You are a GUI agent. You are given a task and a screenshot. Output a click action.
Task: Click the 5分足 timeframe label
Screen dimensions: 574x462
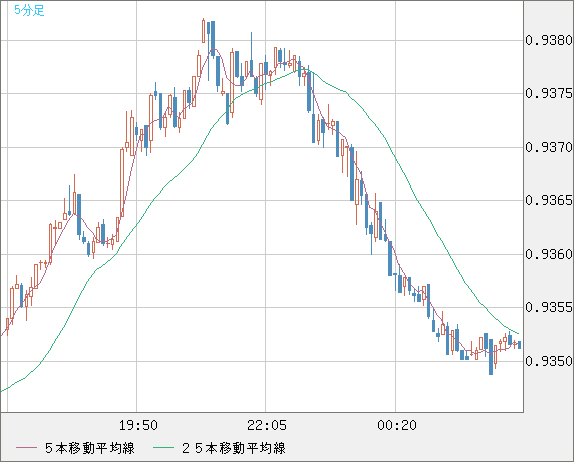[29, 10]
